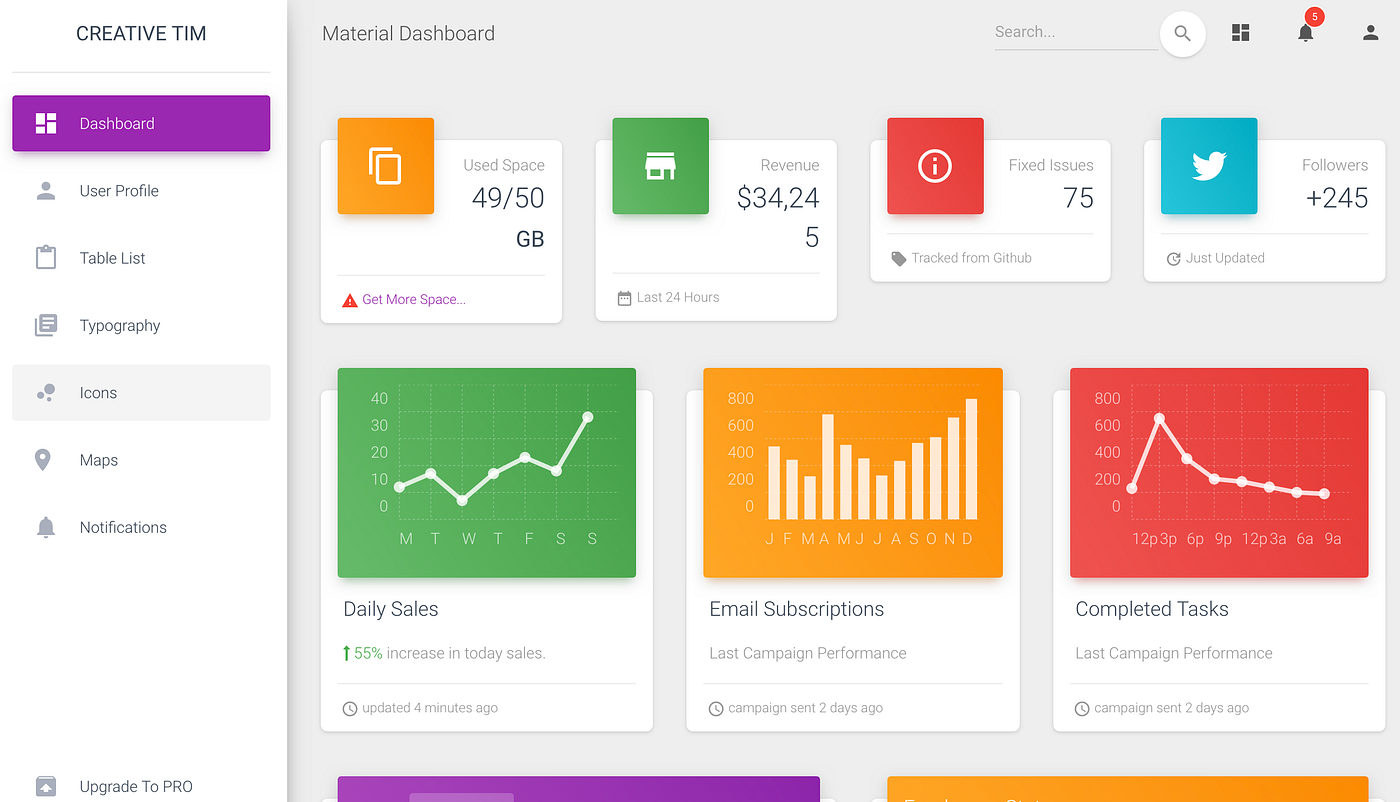This screenshot has width=1400, height=802.
Task: Open the notification bell in the top bar
Action: pyautogui.click(x=1305, y=33)
